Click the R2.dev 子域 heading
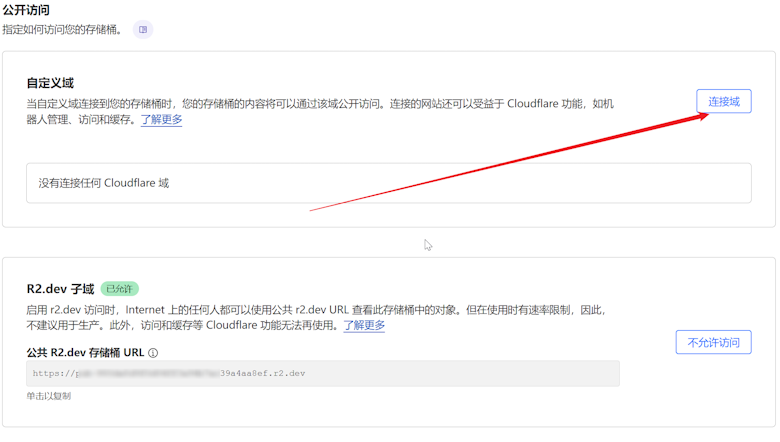 click(x=60, y=289)
